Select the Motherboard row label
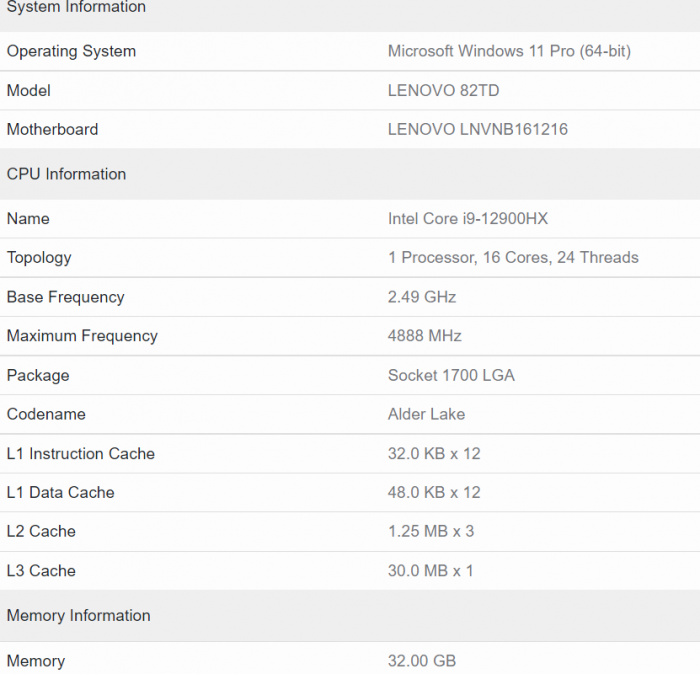The width and height of the screenshot is (700, 674). click(x=52, y=130)
